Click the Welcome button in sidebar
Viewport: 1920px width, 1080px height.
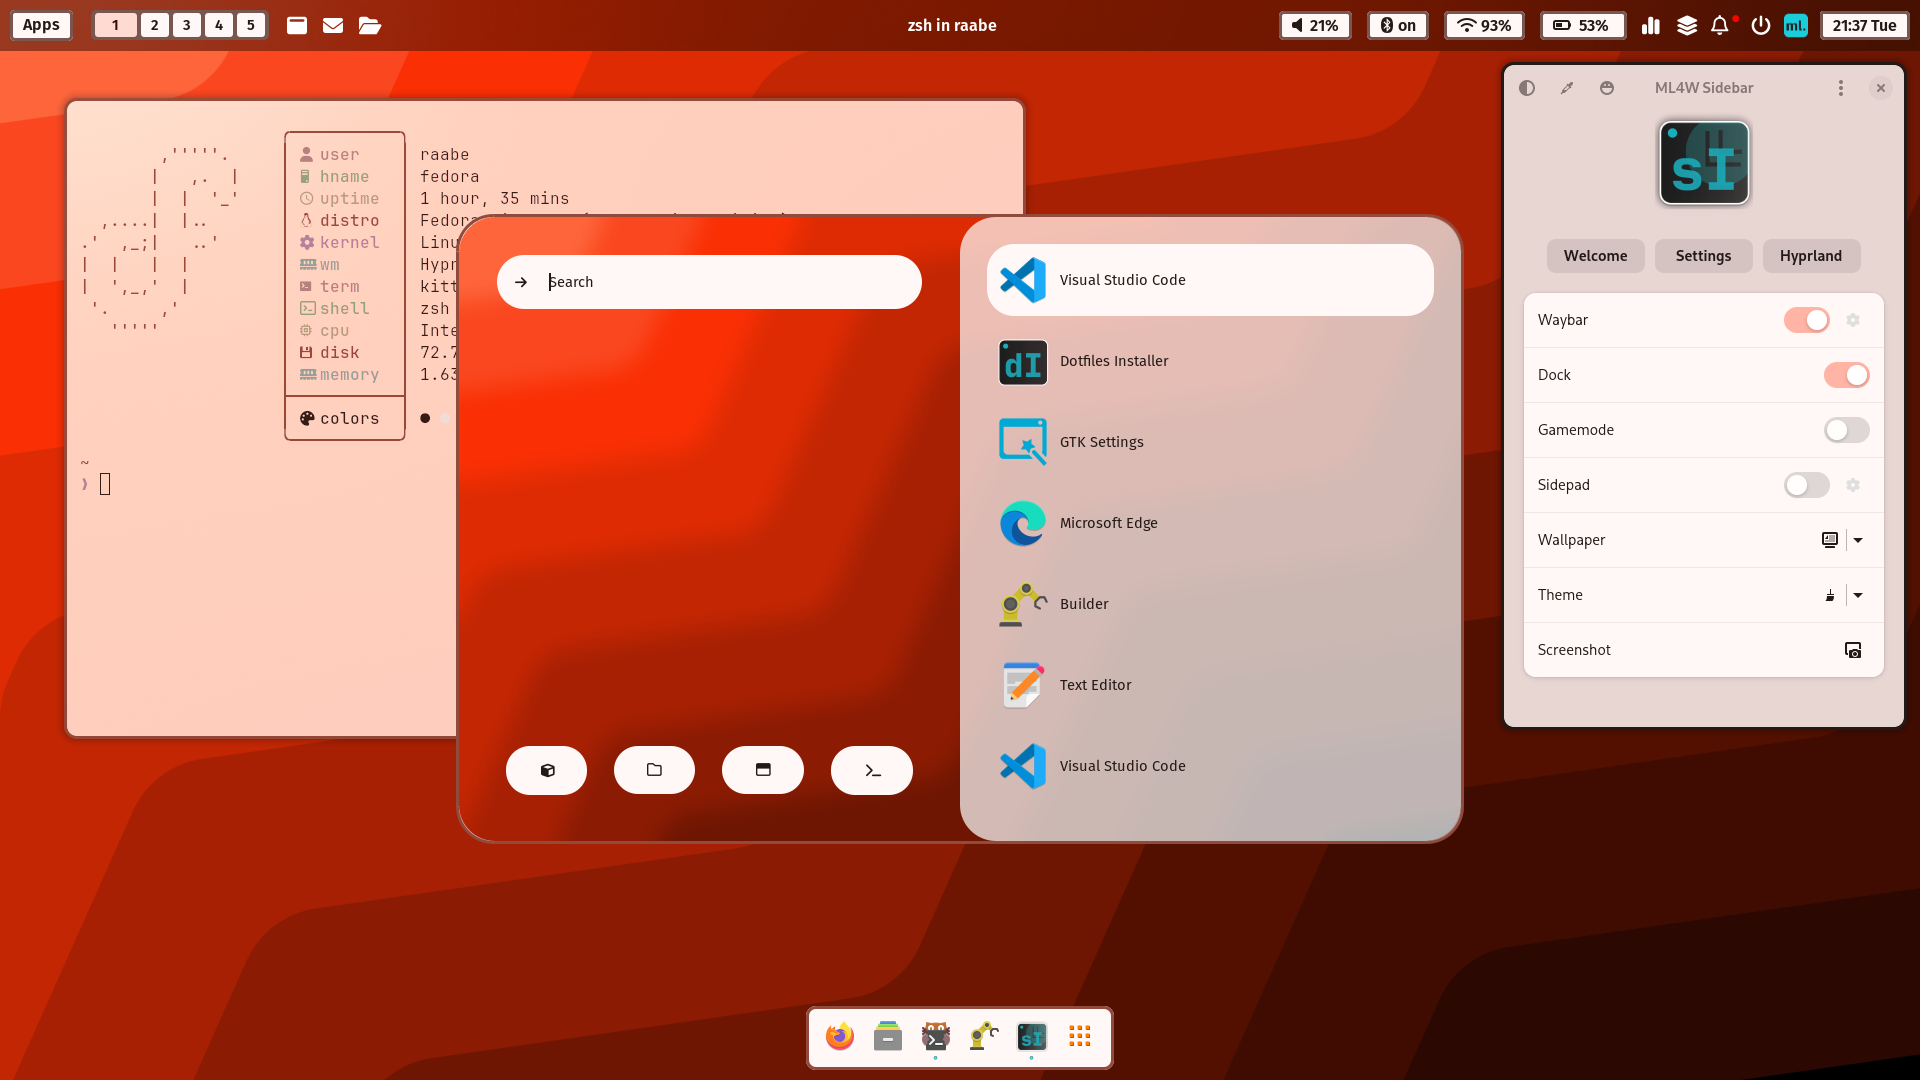[1595, 256]
